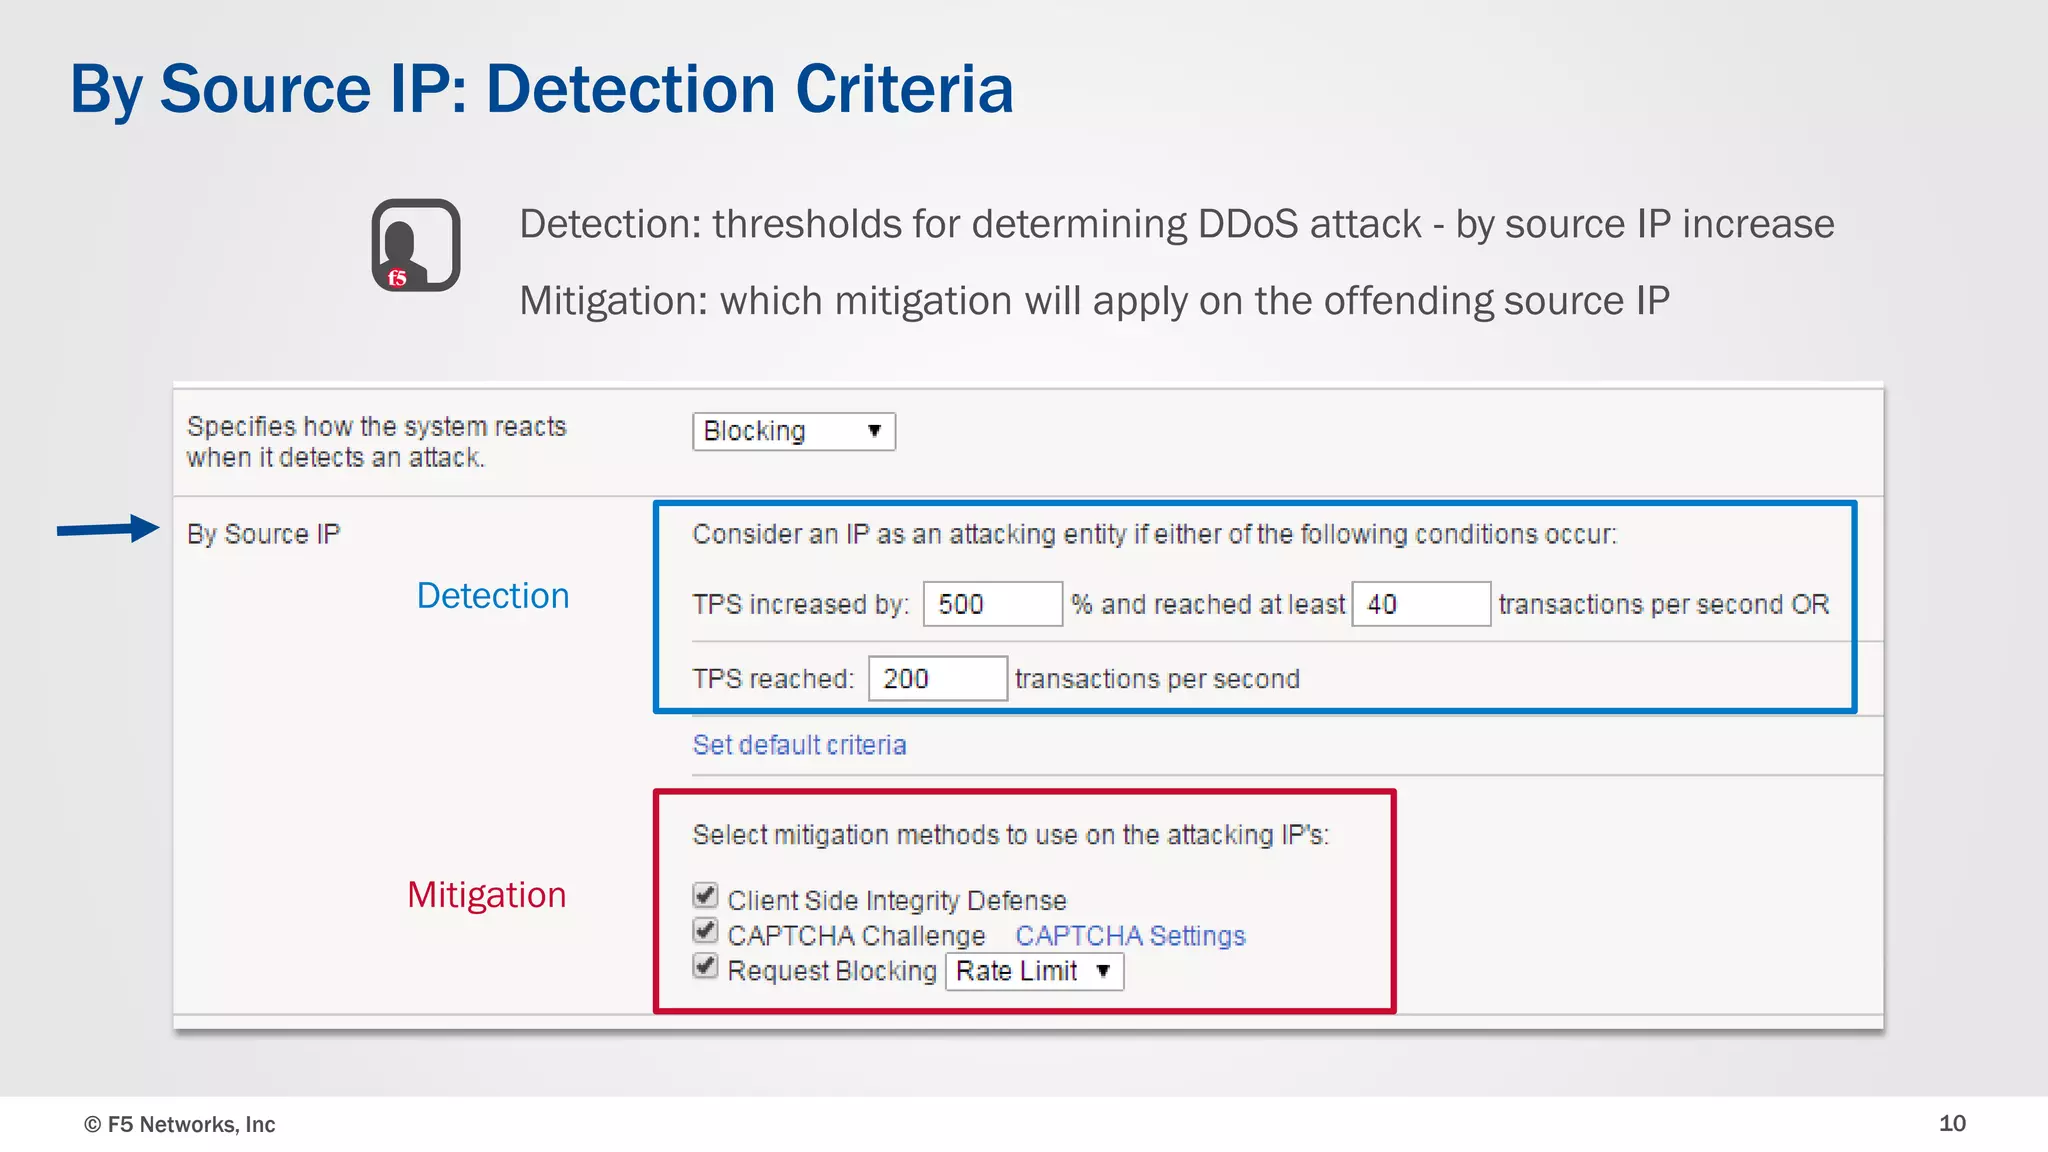This screenshot has height=1152, width=2048.
Task: Click the F5 user silhouette icon
Action: point(416,245)
